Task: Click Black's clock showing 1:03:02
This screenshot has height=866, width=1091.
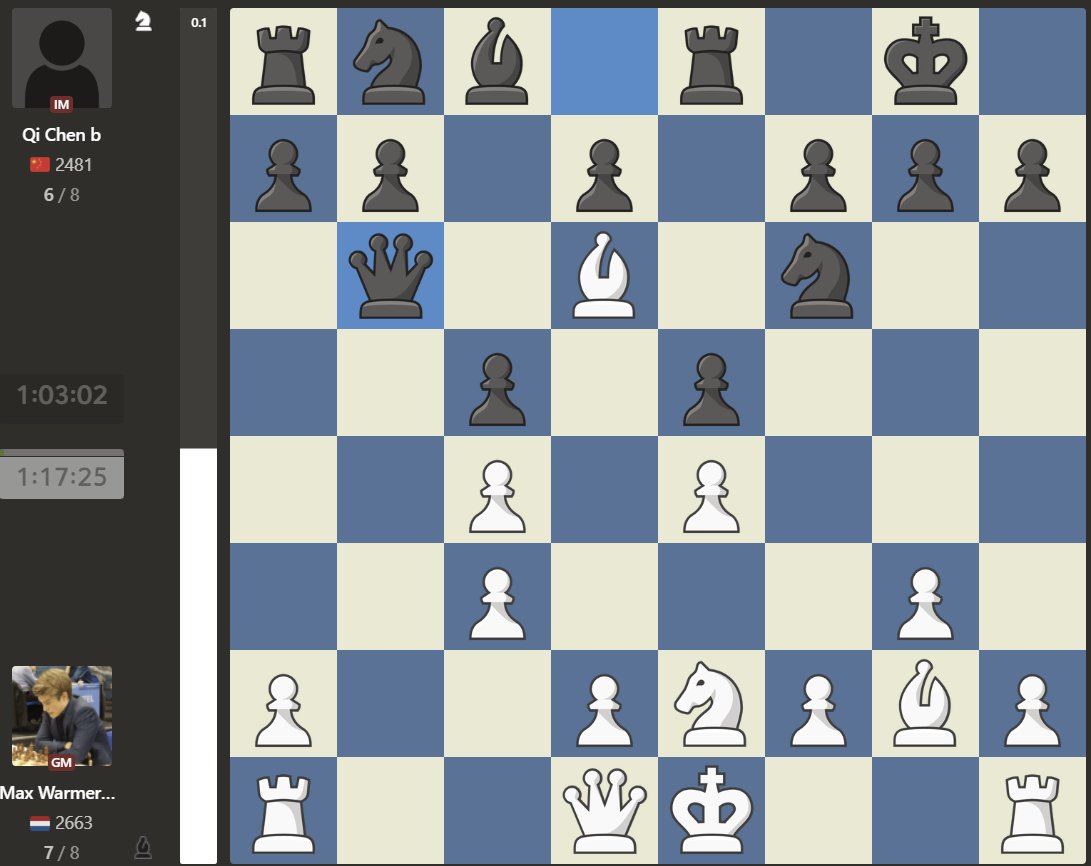Action: (x=62, y=395)
